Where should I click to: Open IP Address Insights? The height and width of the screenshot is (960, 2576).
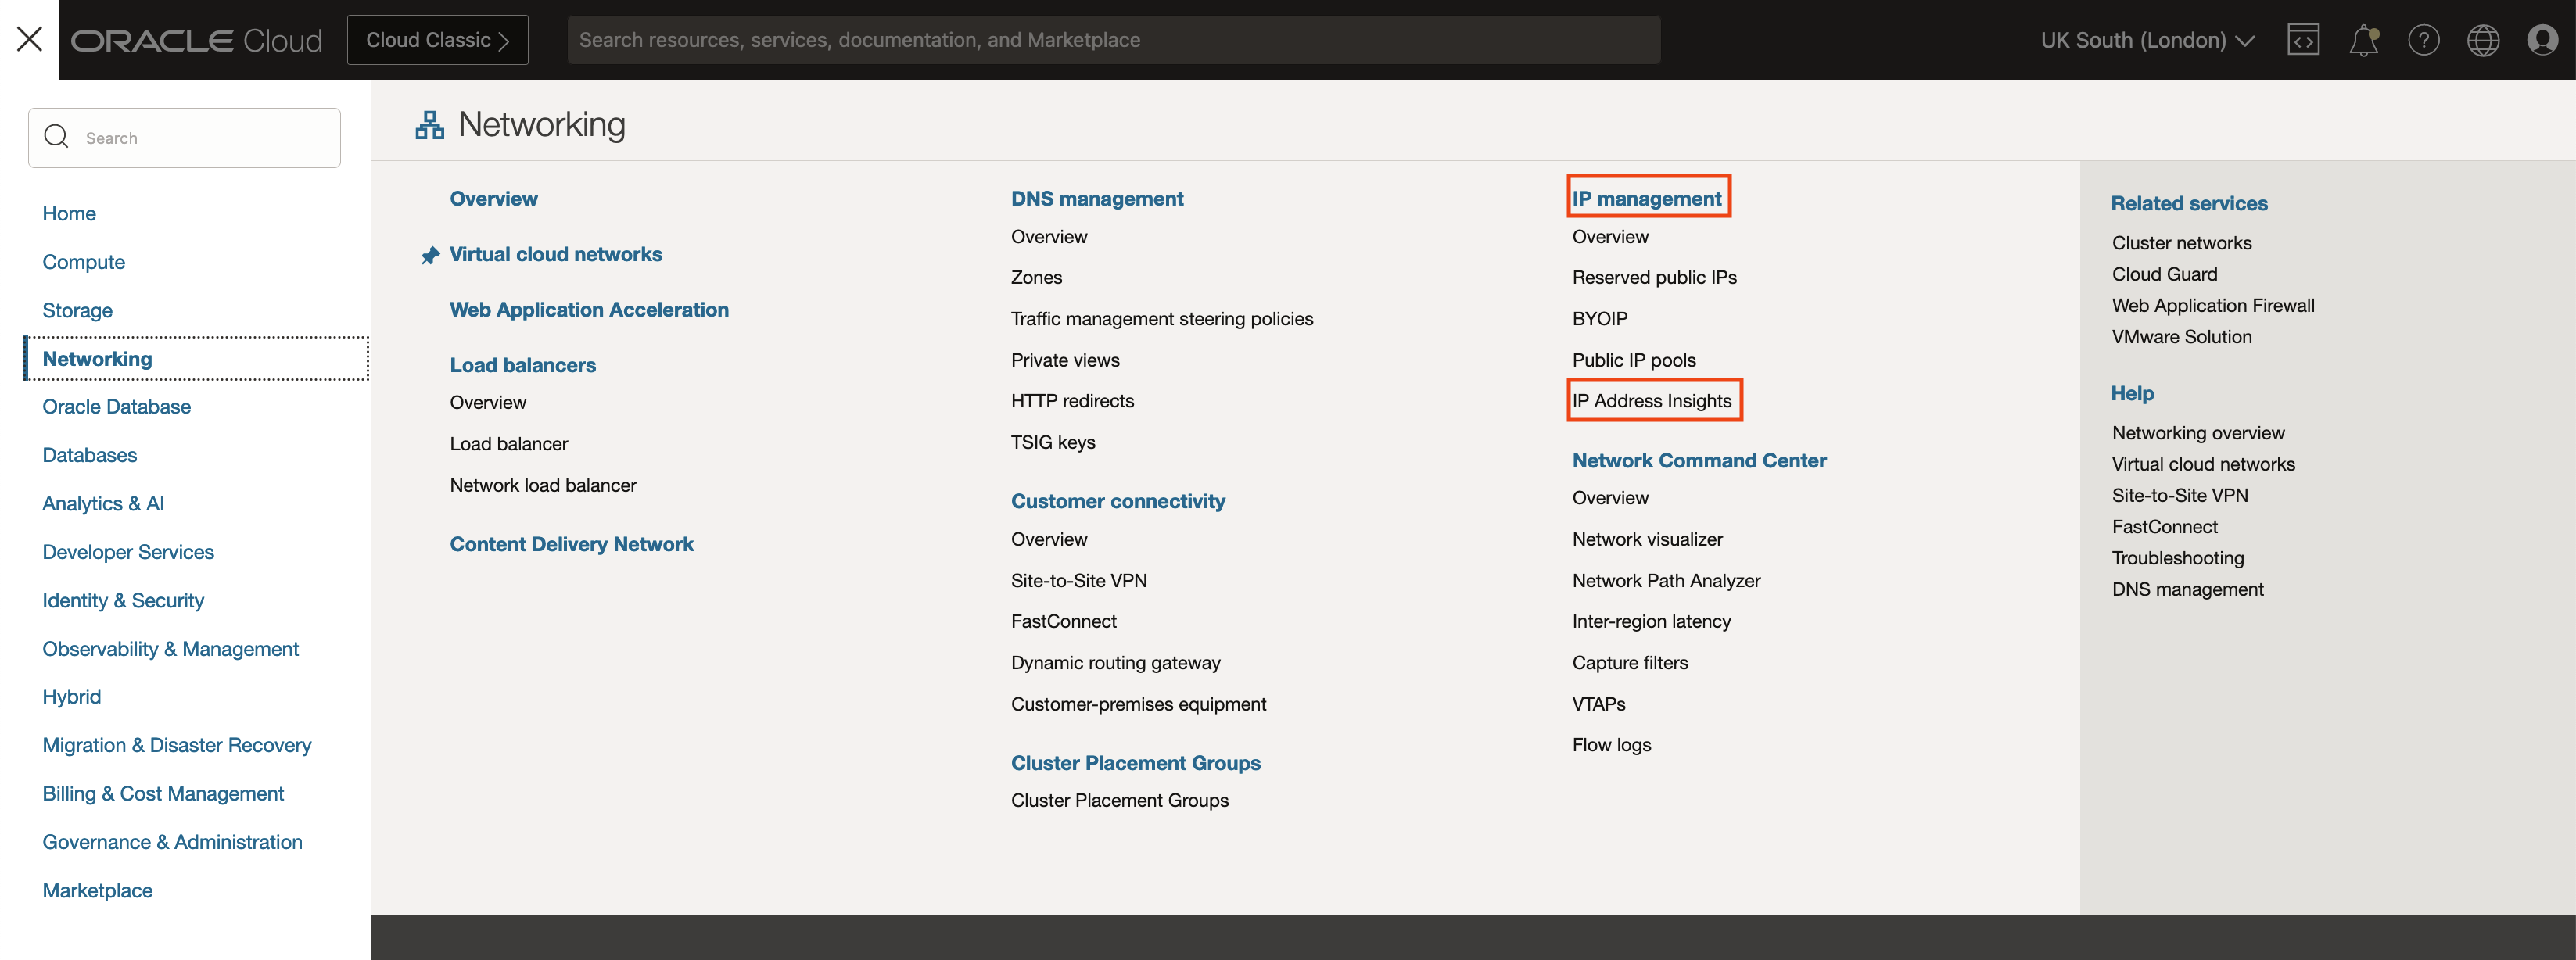click(x=1652, y=400)
